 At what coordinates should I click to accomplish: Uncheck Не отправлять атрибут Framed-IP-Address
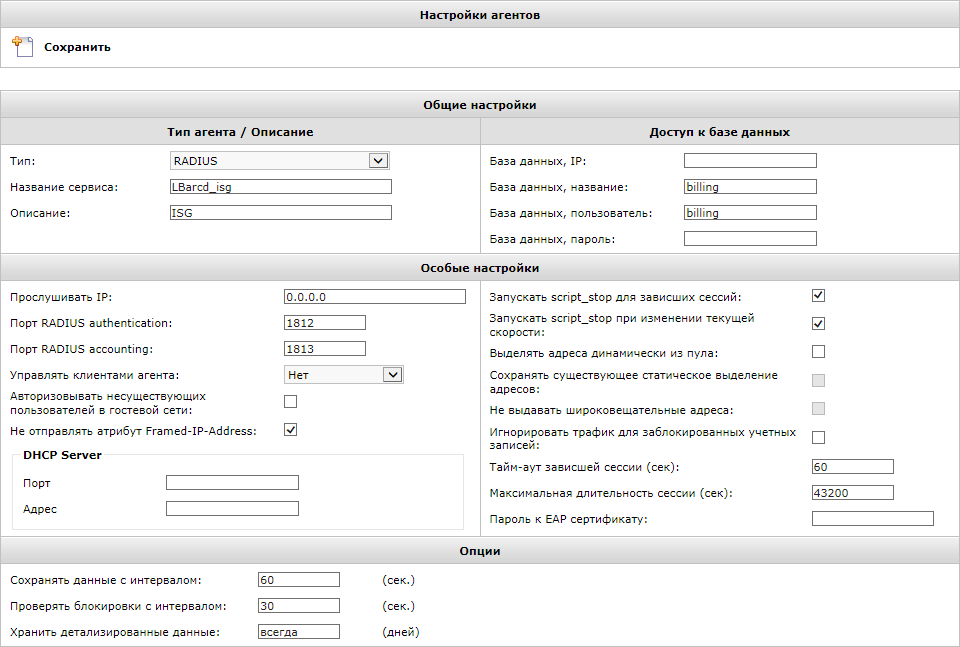coord(291,430)
